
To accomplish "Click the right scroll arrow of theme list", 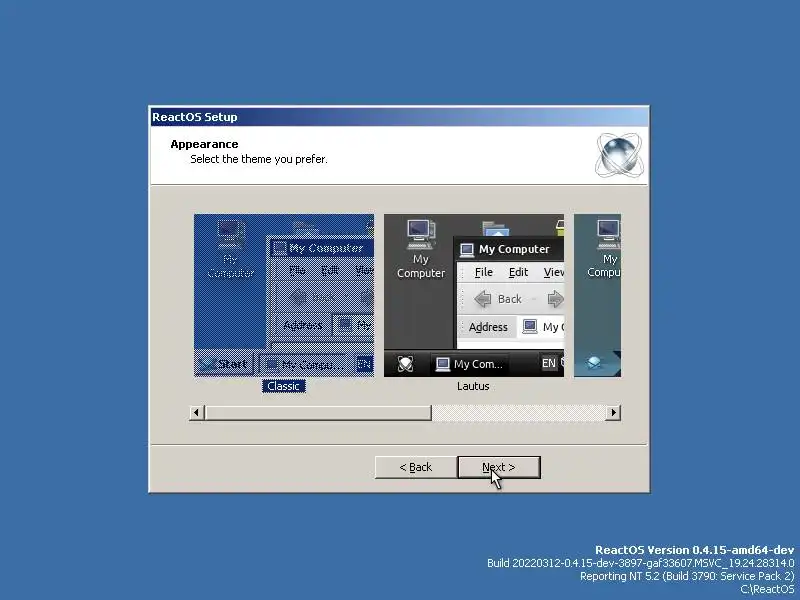I will click(613, 412).
